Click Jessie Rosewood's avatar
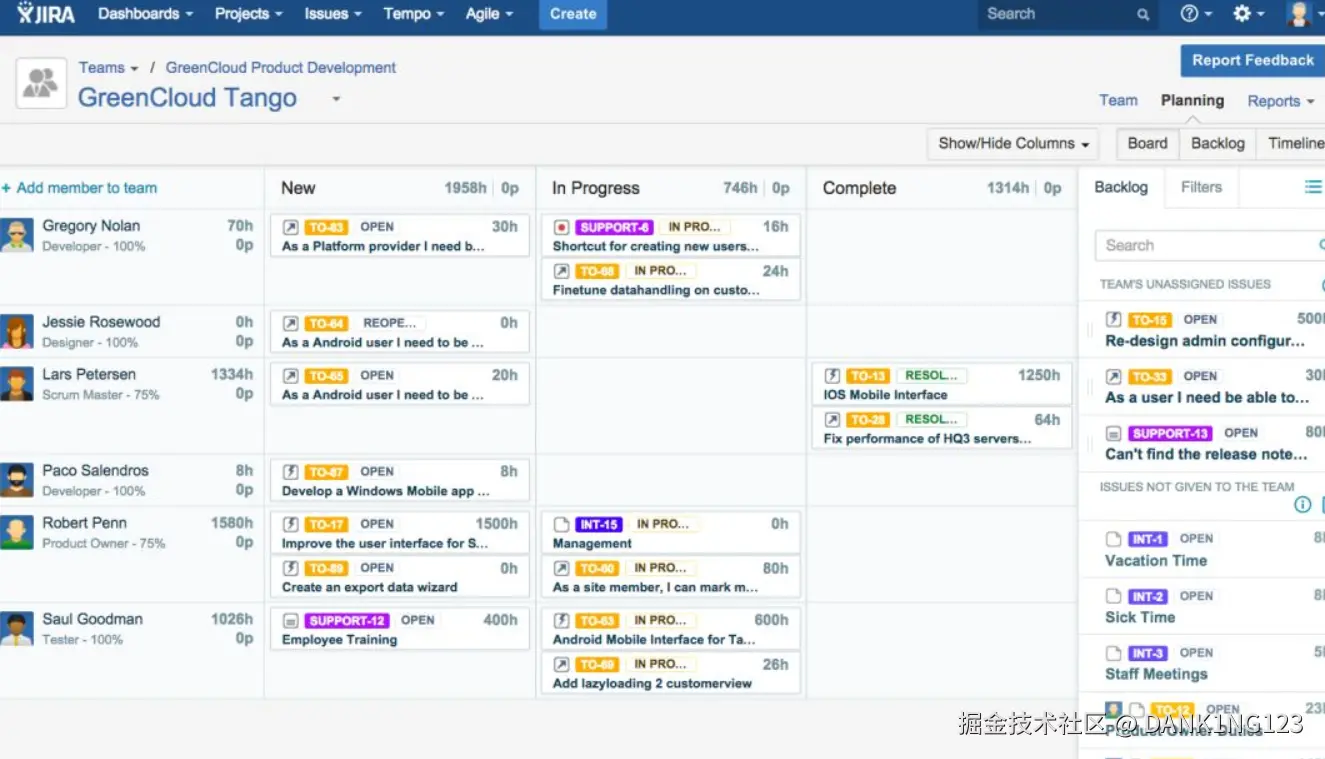Screen dimensions: 1325x759 pos(16,332)
